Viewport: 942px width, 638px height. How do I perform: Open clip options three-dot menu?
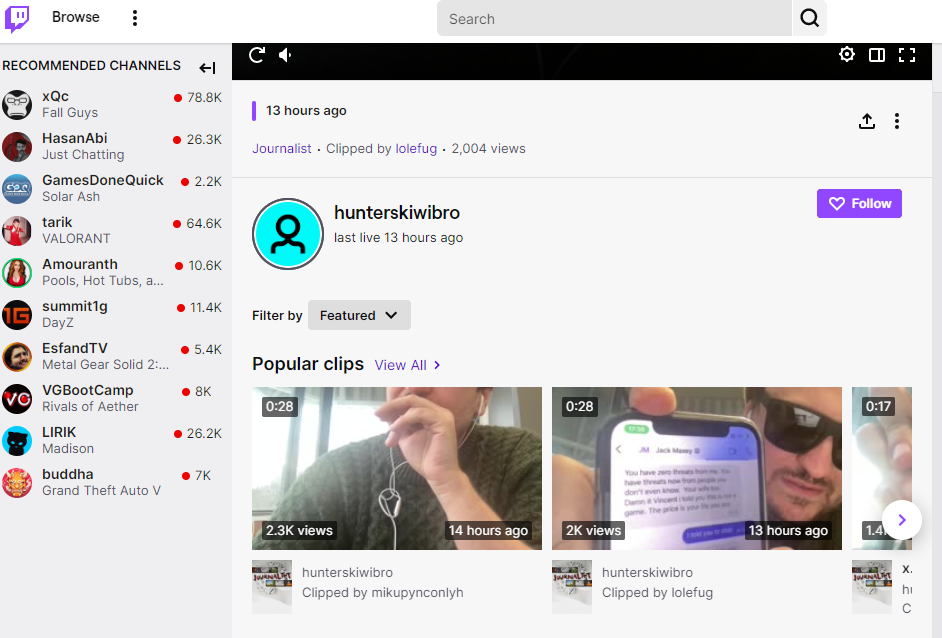(x=897, y=121)
